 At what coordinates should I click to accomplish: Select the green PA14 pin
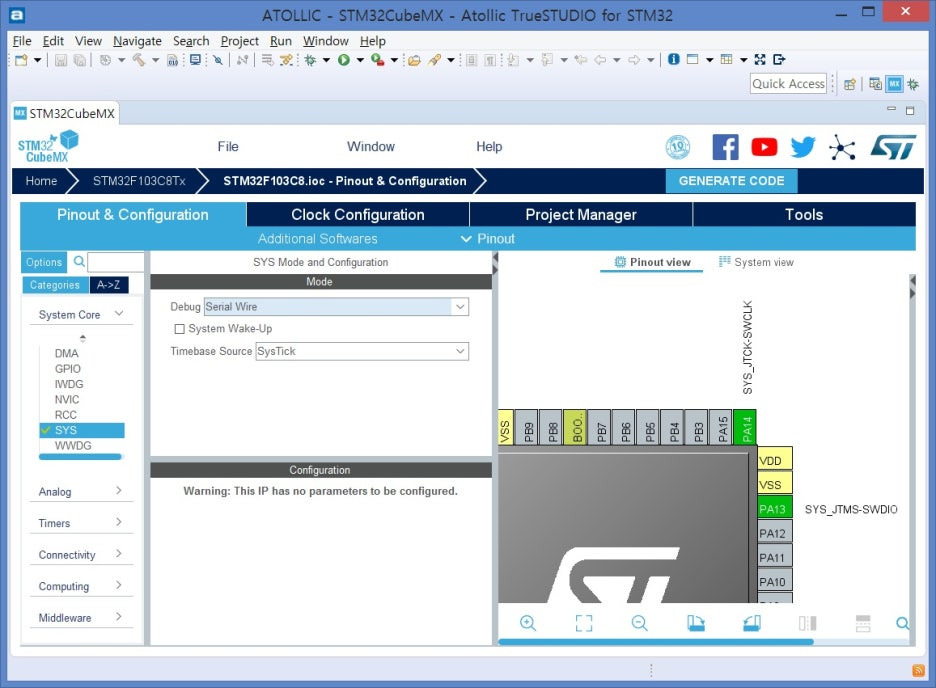click(744, 427)
